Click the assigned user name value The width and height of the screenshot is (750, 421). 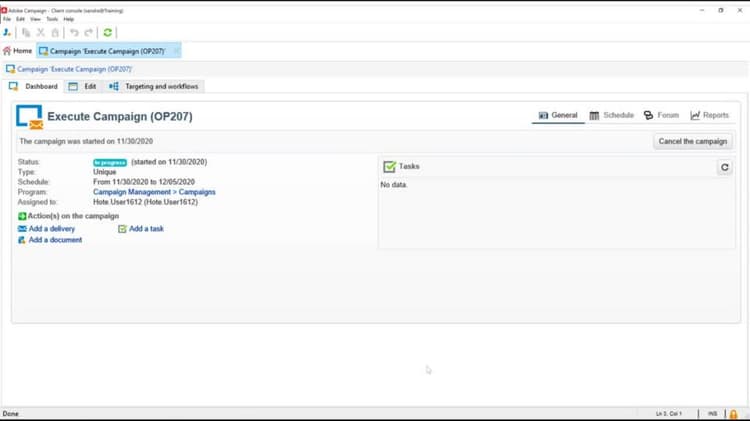click(x=145, y=202)
